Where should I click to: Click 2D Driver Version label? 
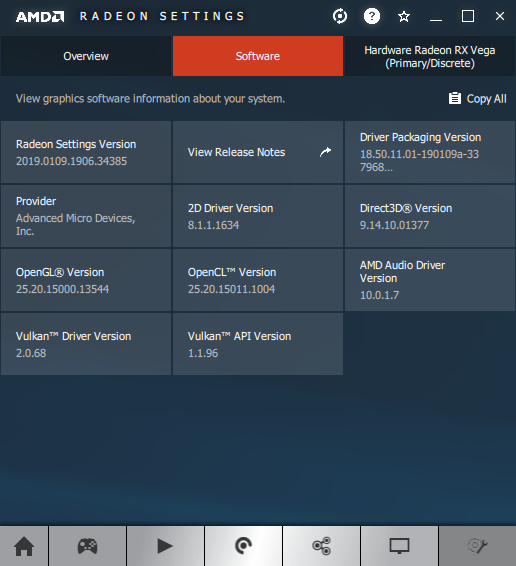click(x=230, y=208)
